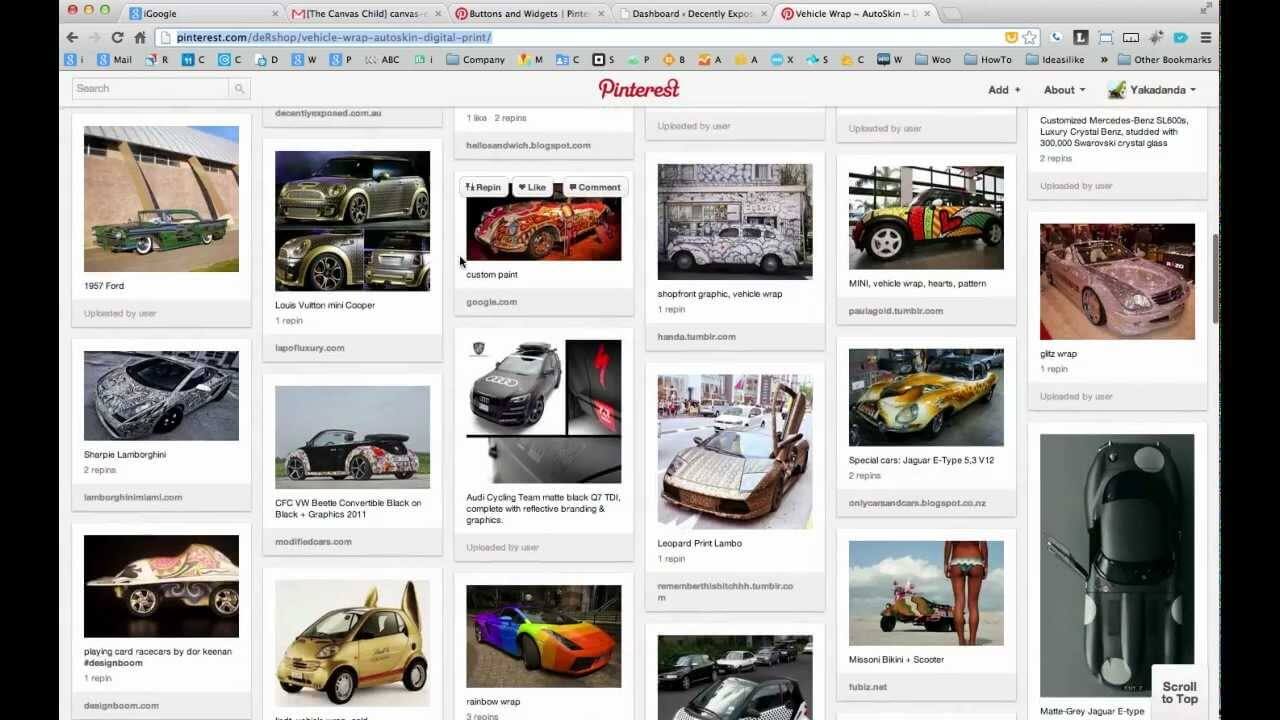
Task: Open the Sharpie Lamborghini pin image
Action: pyautogui.click(x=161, y=396)
